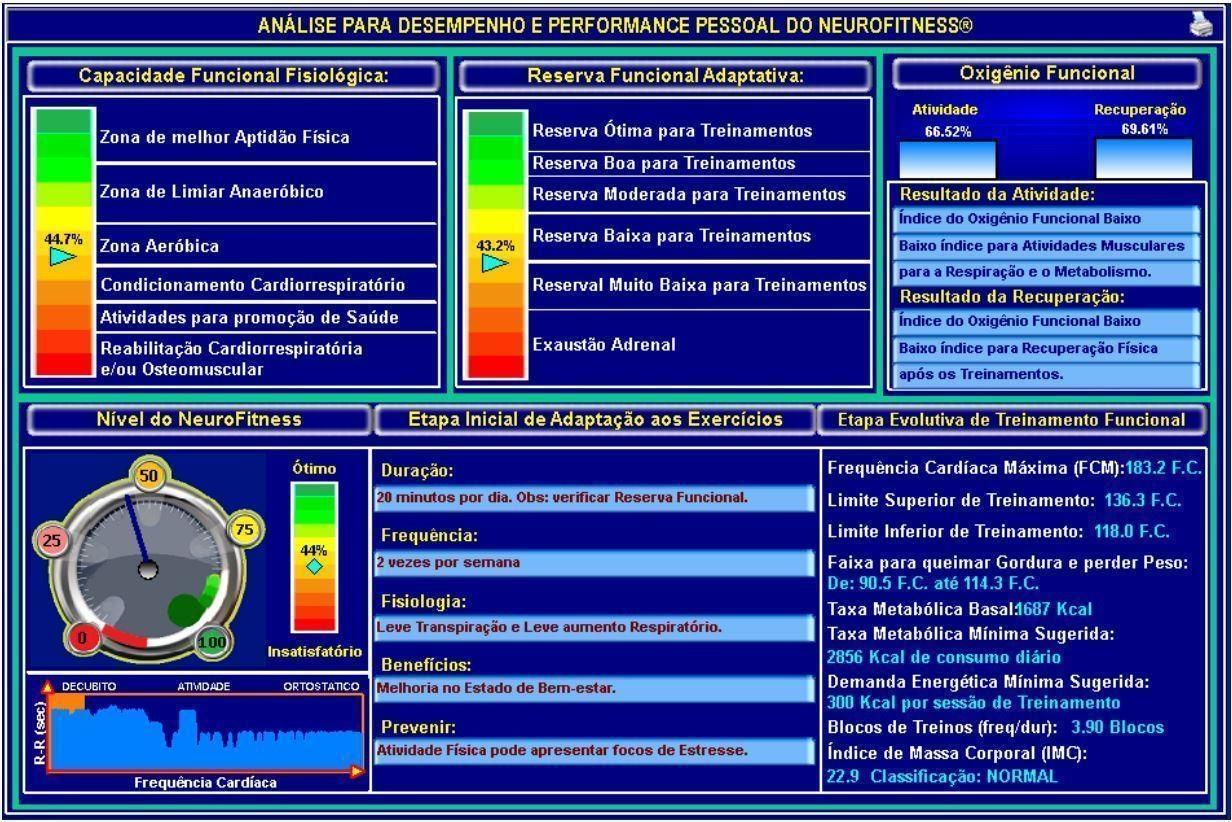This screenshot has height=822, width=1232.
Task: Click the Reserva Moderada para Treinamentos row
Action: tap(700, 194)
